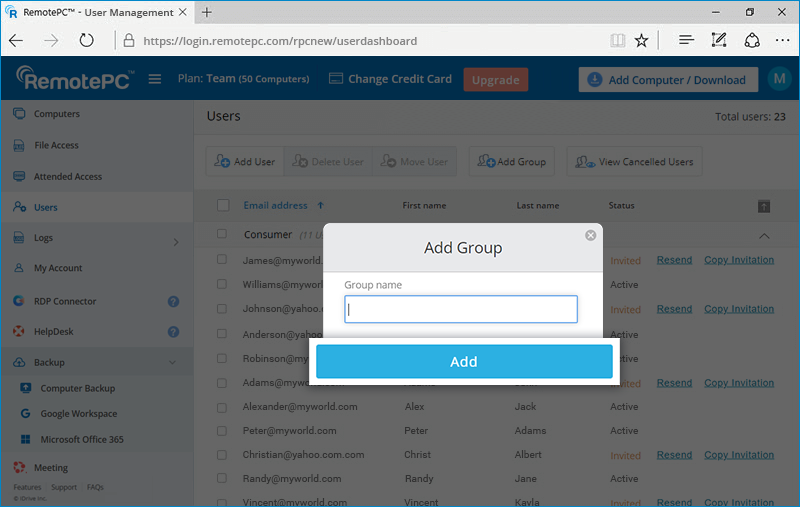
Task: Click the RDP Connector help icon
Action: [x=173, y=301]
